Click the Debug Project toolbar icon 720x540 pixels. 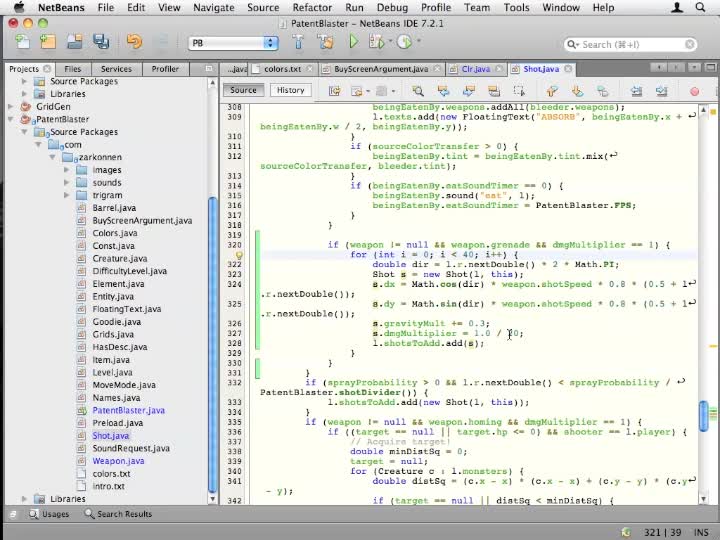378,42
